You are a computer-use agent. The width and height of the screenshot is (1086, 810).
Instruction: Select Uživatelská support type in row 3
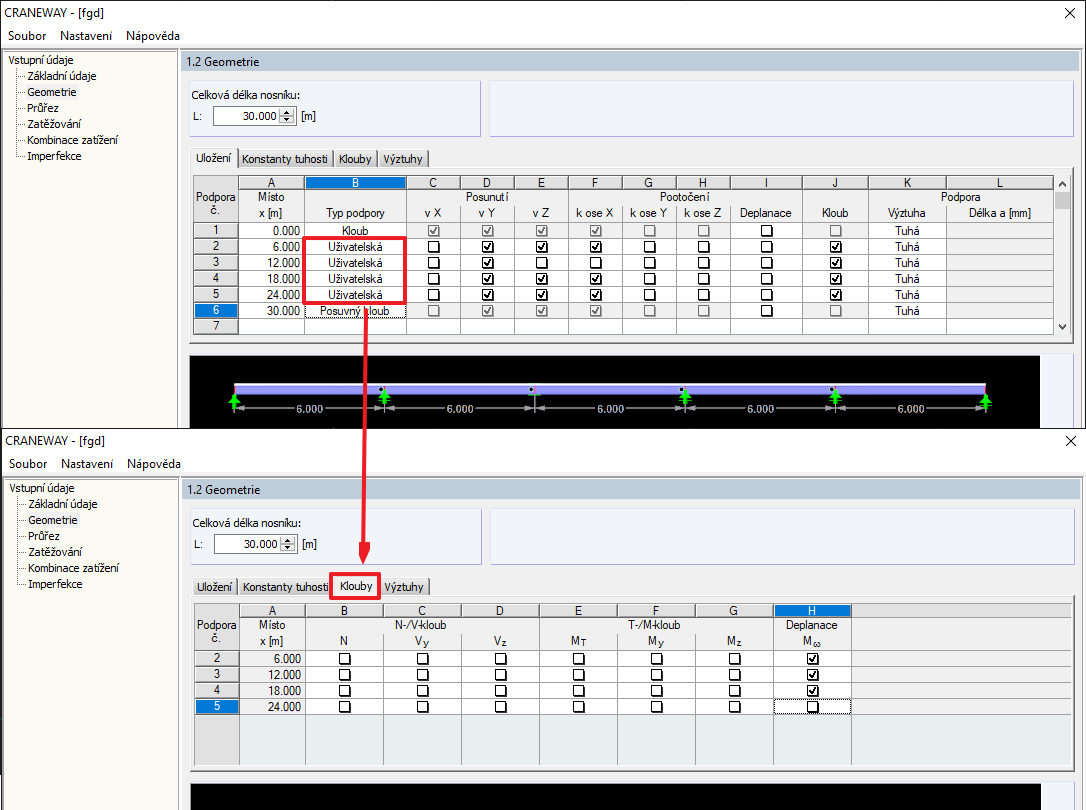355,262
